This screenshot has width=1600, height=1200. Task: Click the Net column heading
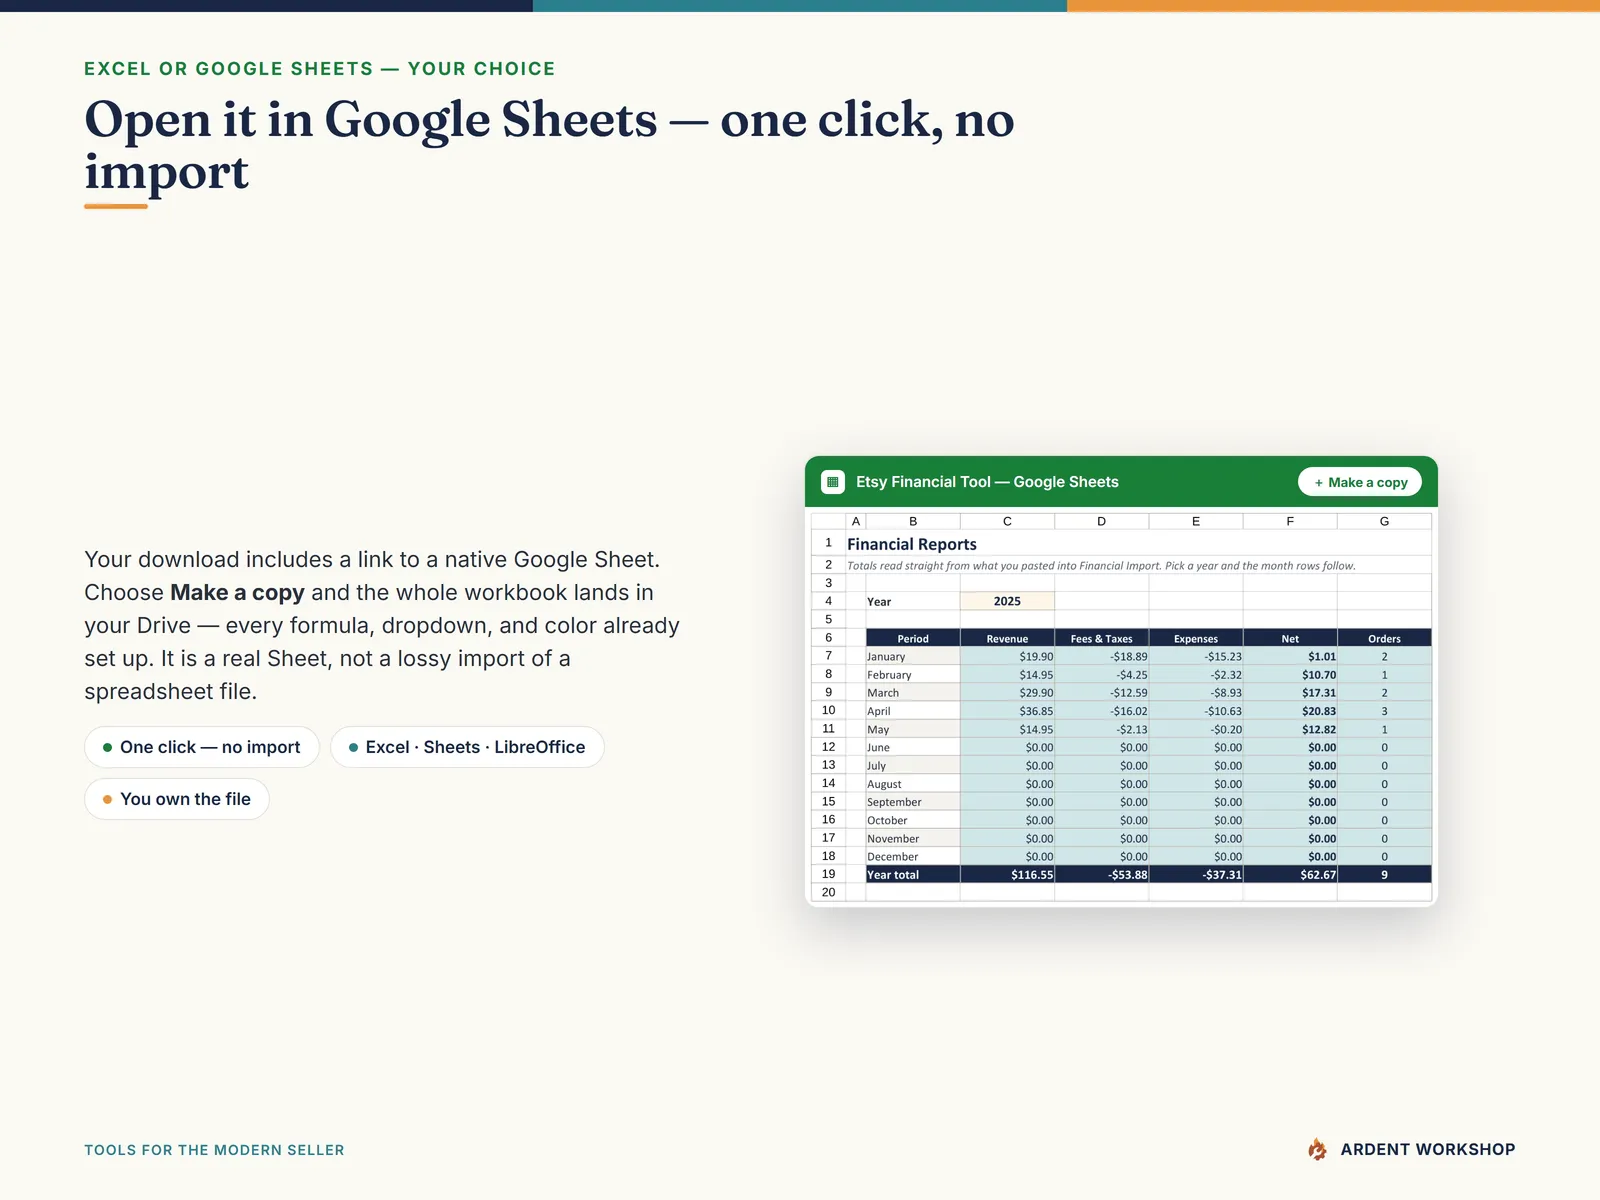pyautogui.click(x=1290, y=638)
